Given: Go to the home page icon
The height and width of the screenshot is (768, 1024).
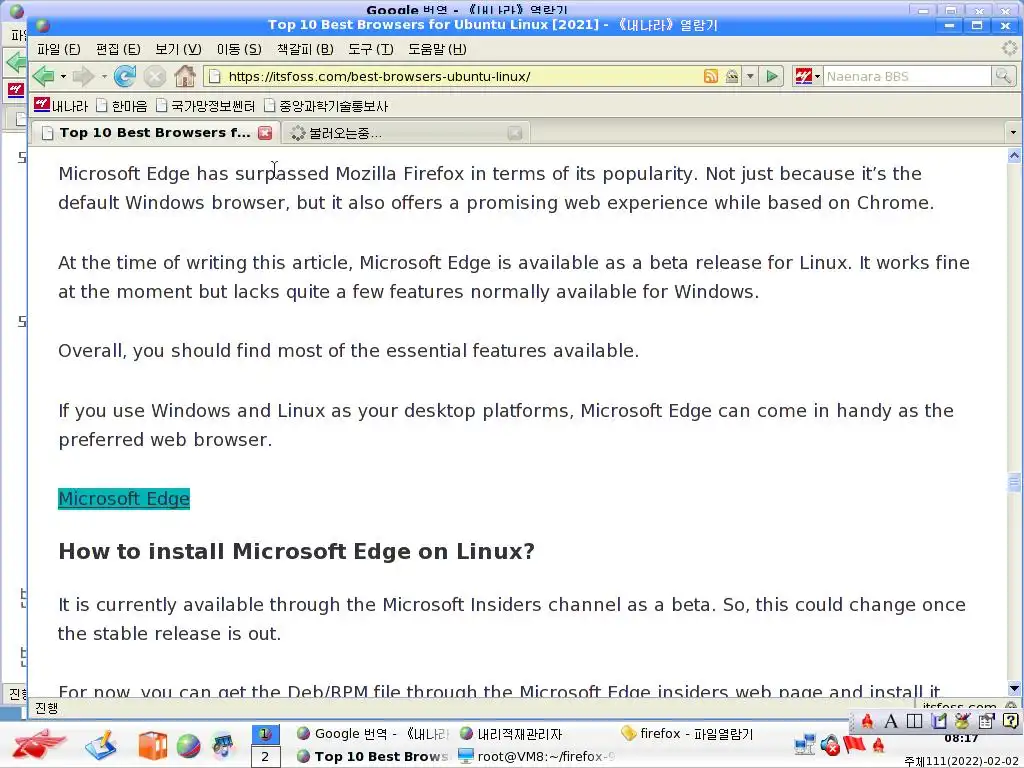Looking at the screenshot, I should tap(185, 76).
